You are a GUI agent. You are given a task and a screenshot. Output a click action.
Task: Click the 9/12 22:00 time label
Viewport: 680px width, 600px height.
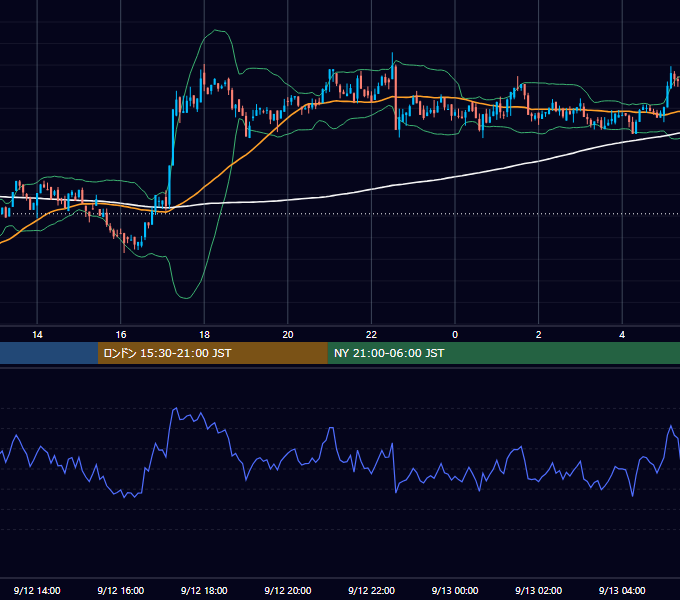(x=371, y=590)
